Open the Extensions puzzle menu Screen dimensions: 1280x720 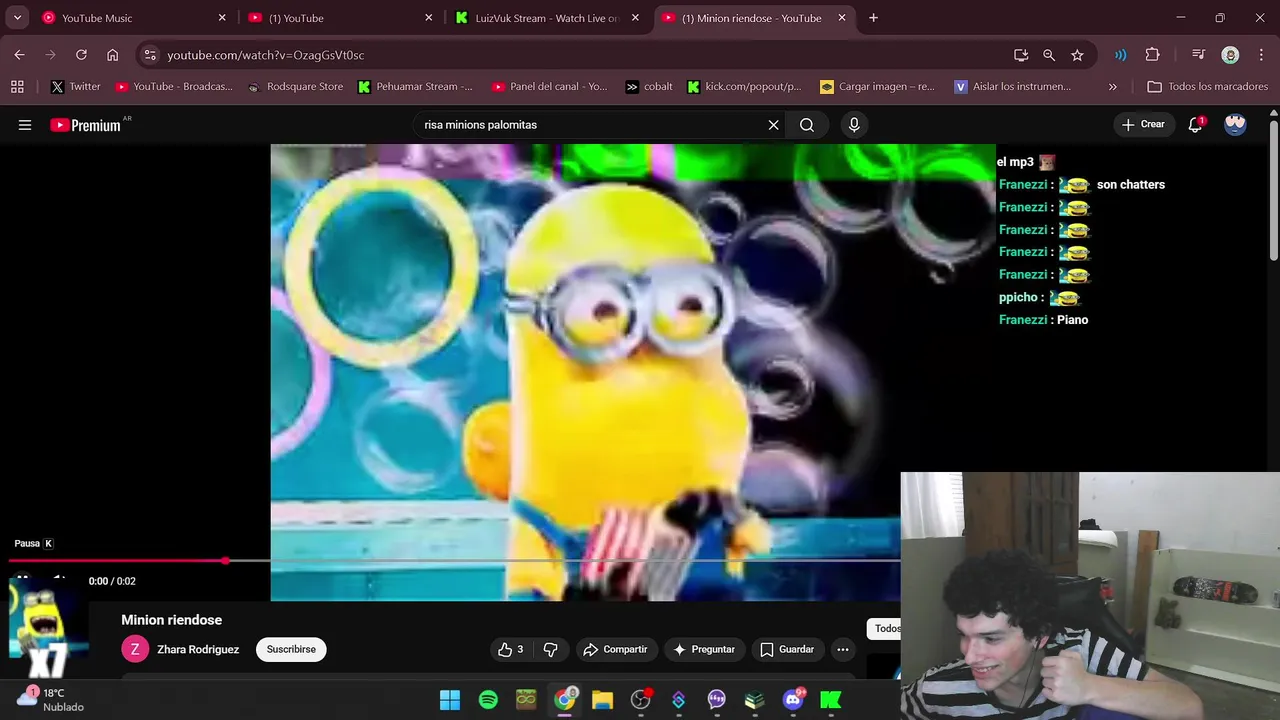[1152, 55]
